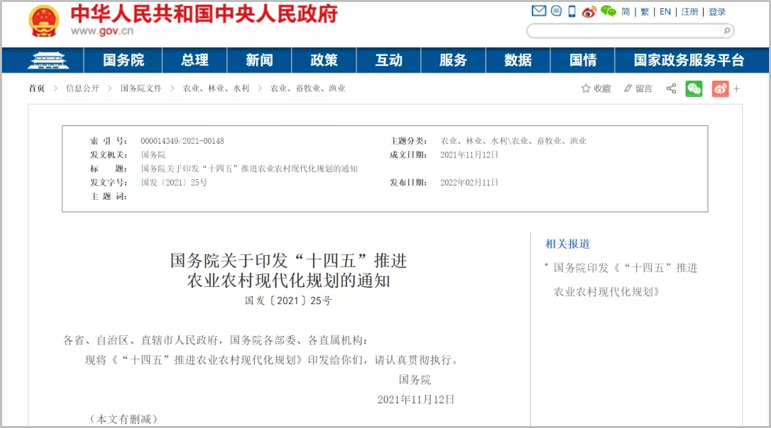The image size is (771, 428).
Task: Click into the site search field
Action: [x=622, y=31]
